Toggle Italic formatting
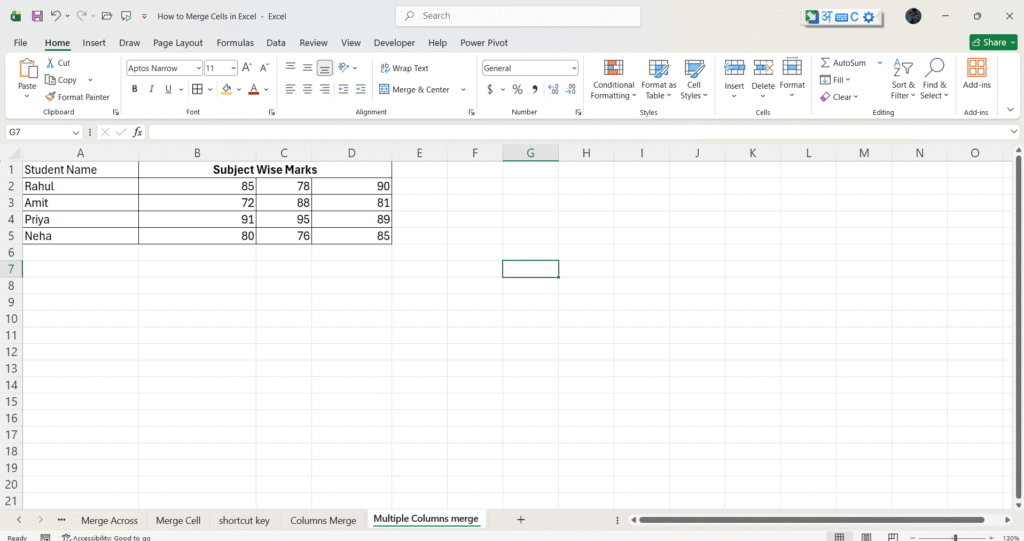 [x=152, y=89]
